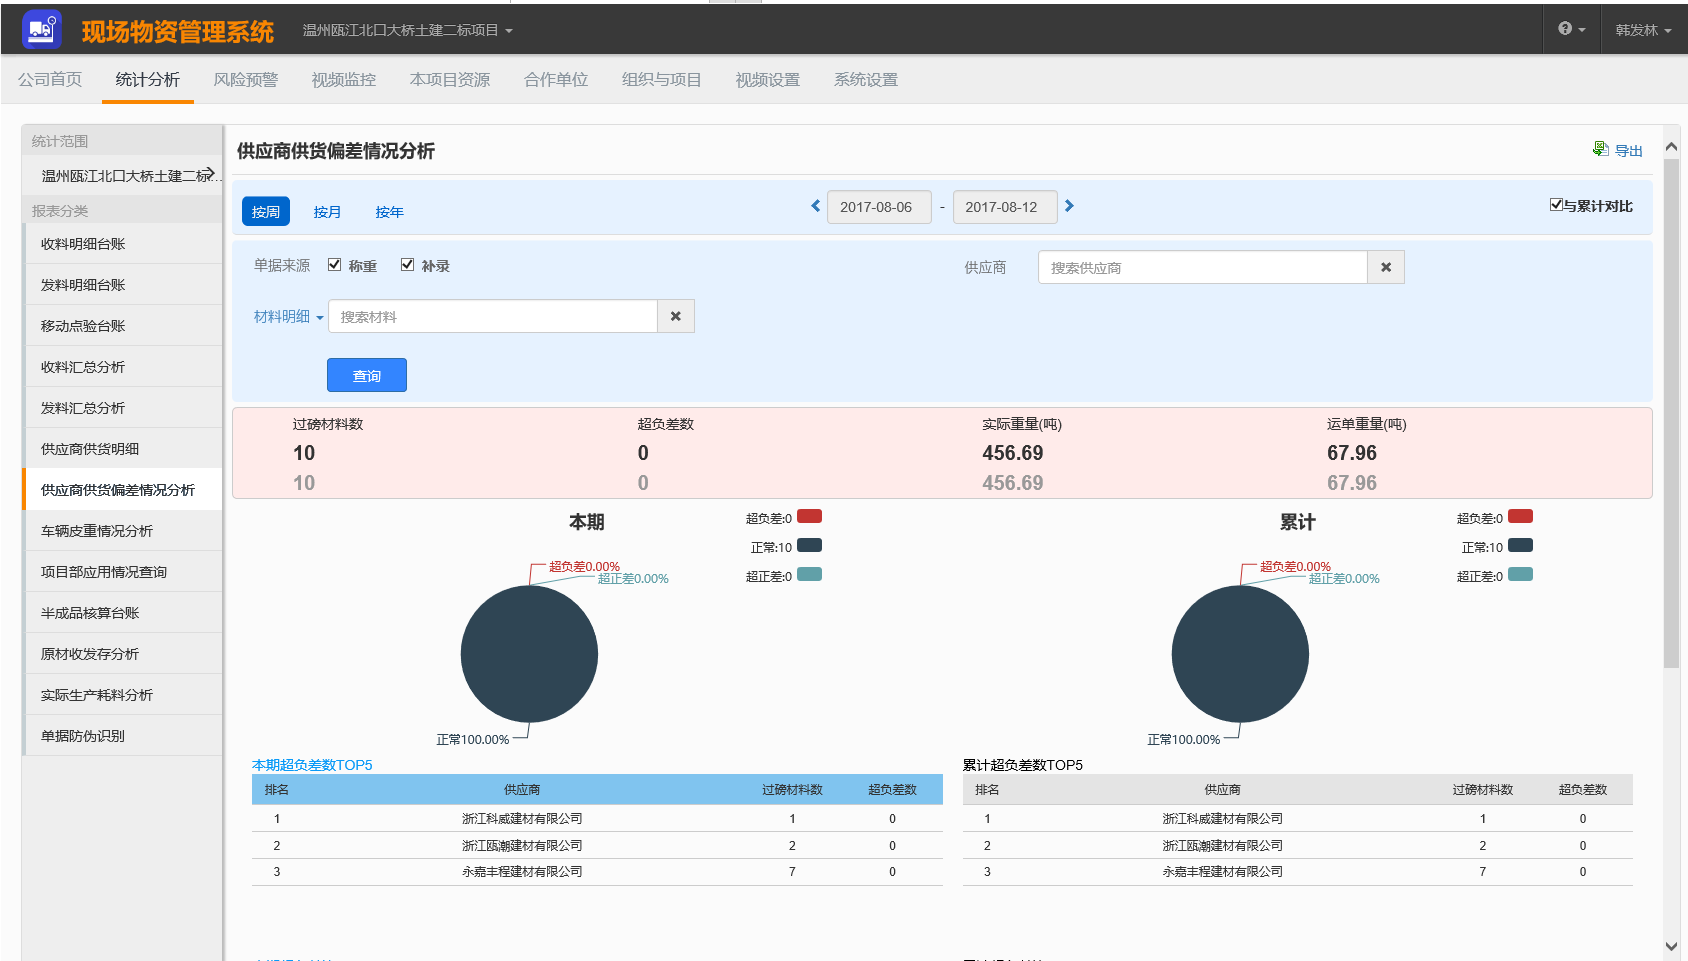Uncheck the 补录 source checkbox

(x=407, y=265)
